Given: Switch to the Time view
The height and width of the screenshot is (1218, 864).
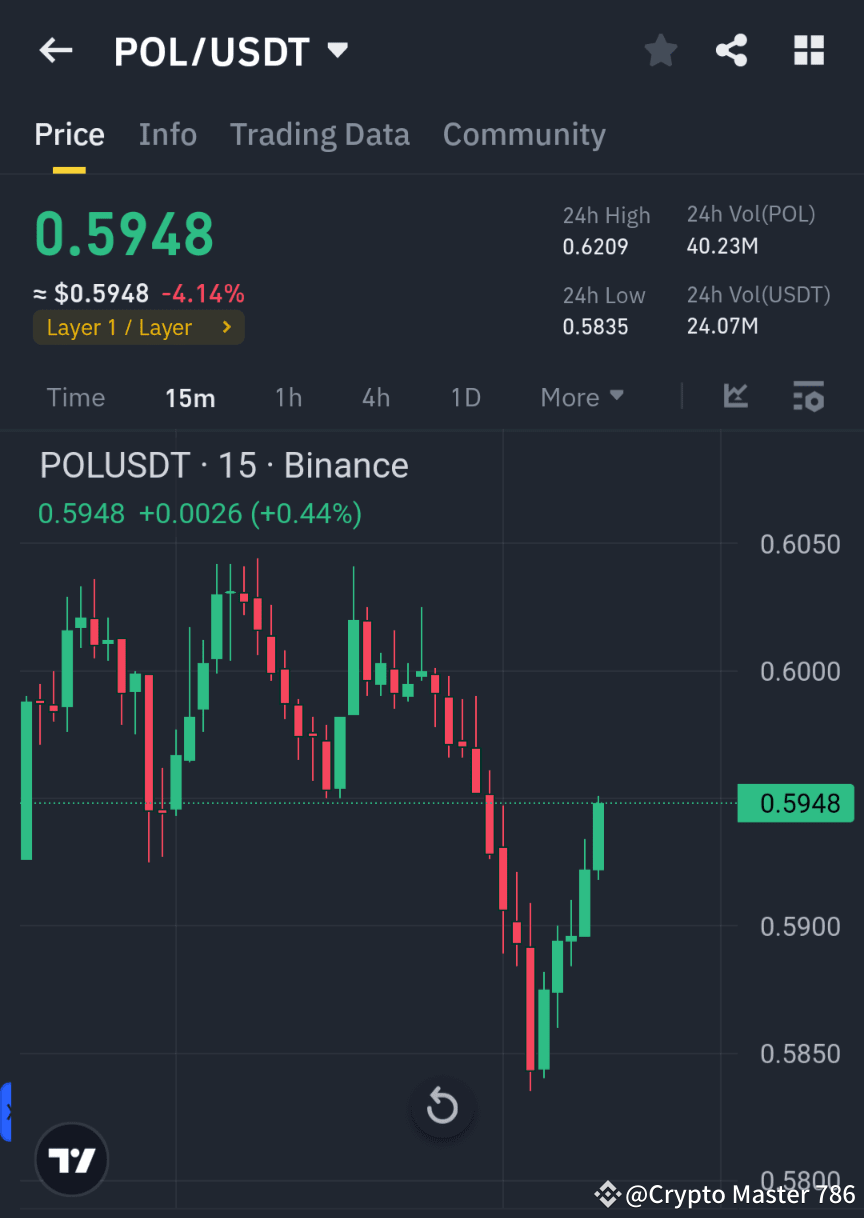Looking at the screenshot, I should tap(76, 397).
